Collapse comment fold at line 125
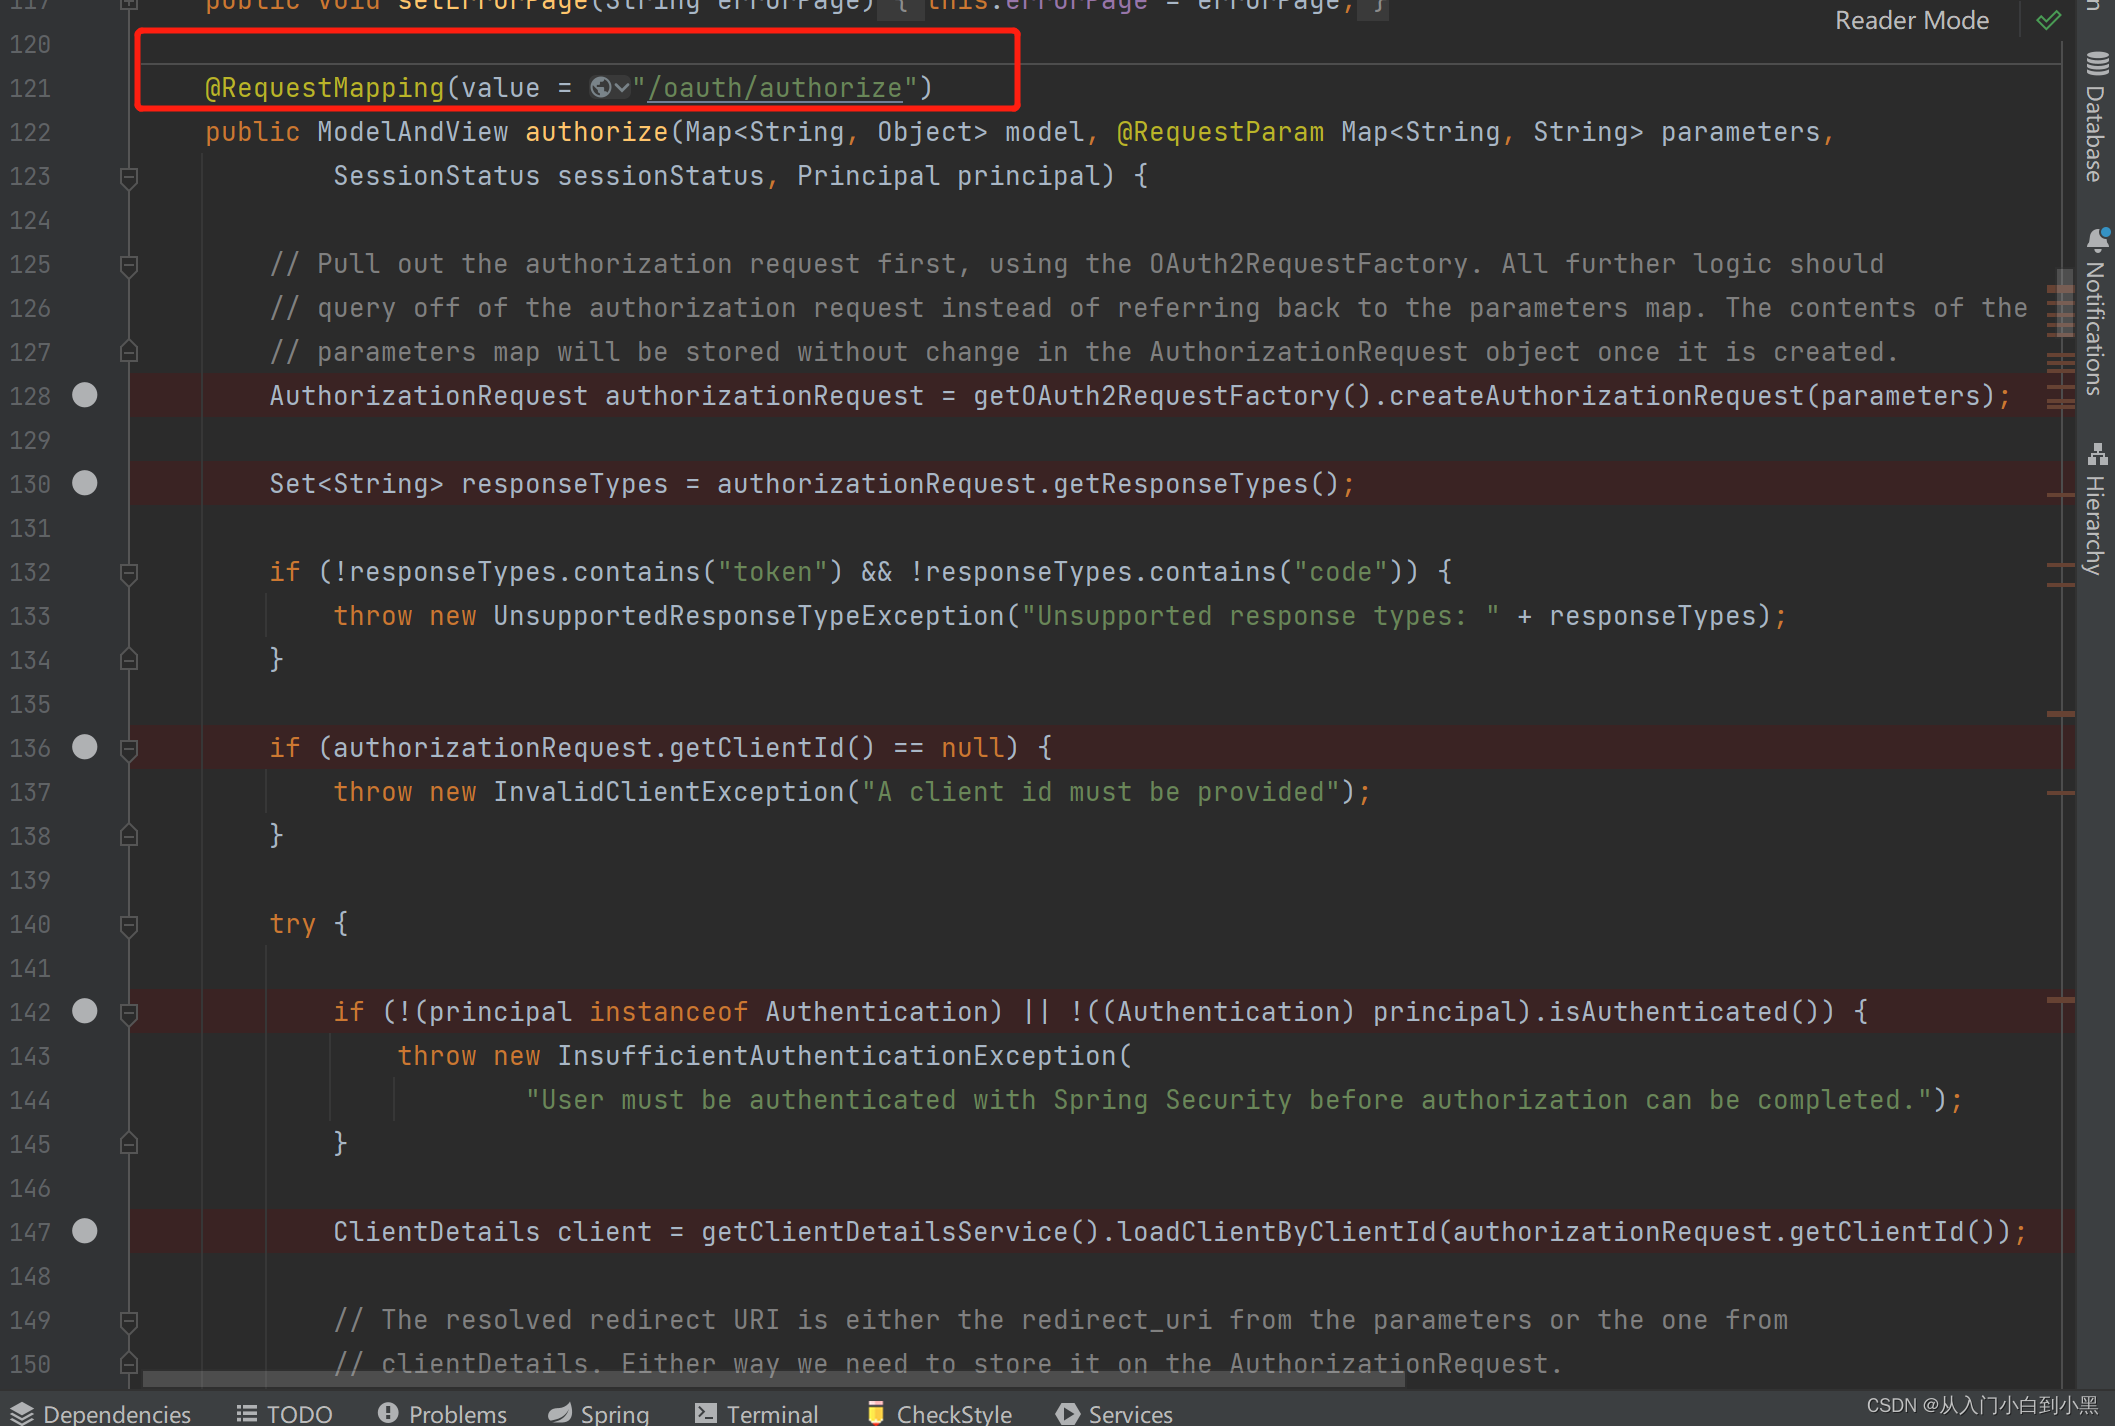Image resolution: width=2115 pixels, height=1426 pixels. point(129,265)
